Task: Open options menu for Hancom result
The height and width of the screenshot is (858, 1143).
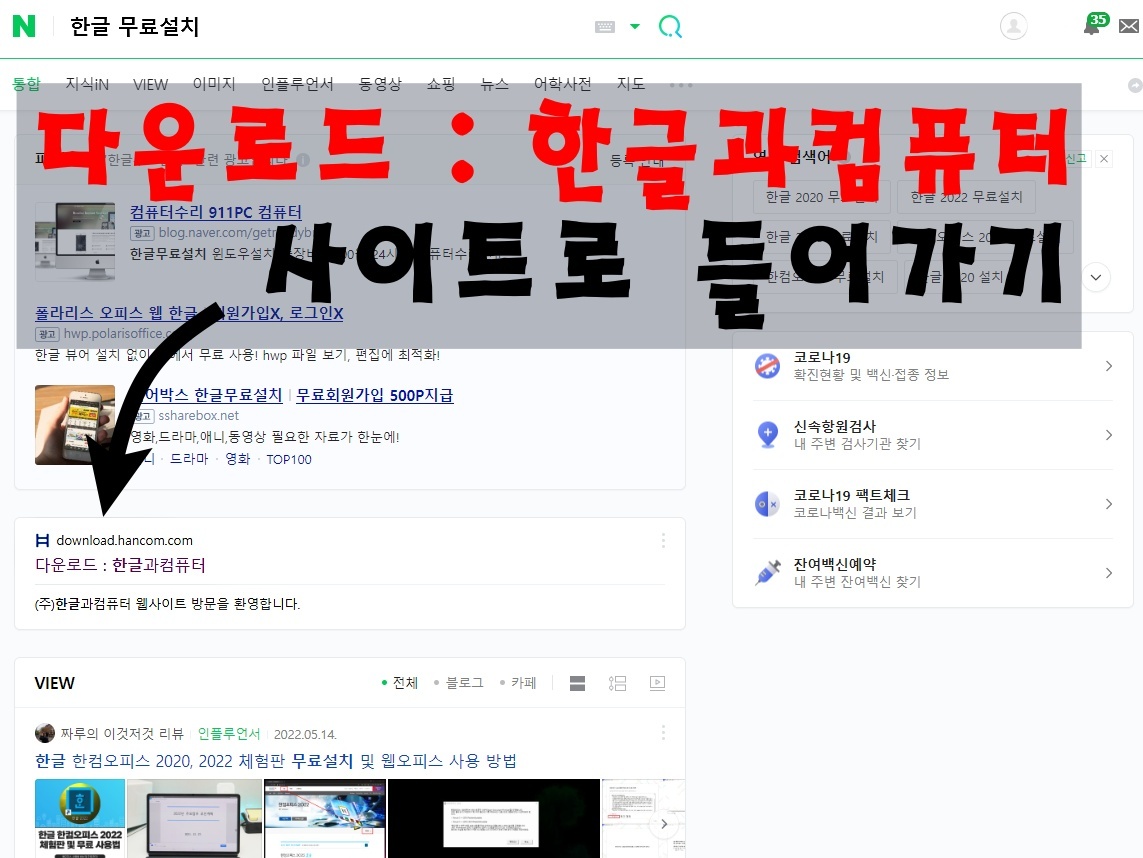Action: 663,540
